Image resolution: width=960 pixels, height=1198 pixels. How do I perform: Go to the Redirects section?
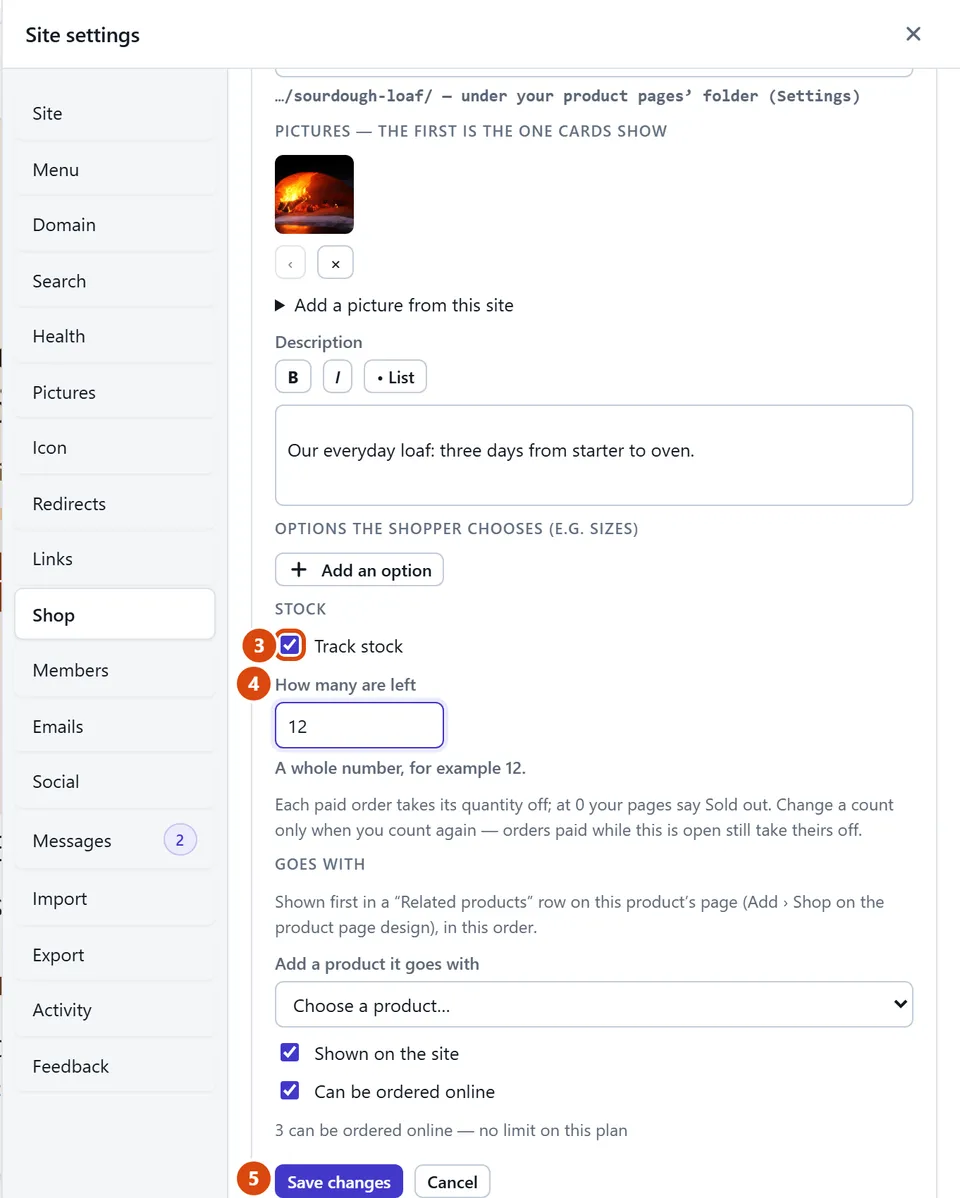tap(115, 504)
